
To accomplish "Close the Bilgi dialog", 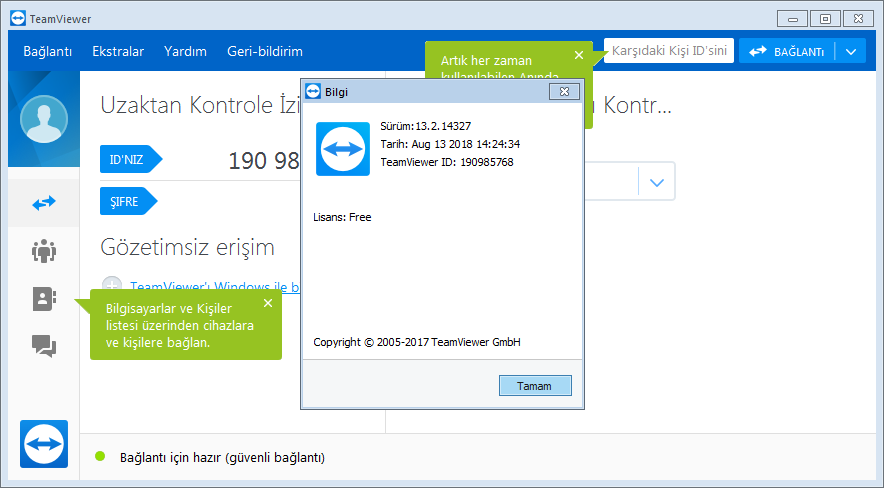I will [x=564, y=92].
